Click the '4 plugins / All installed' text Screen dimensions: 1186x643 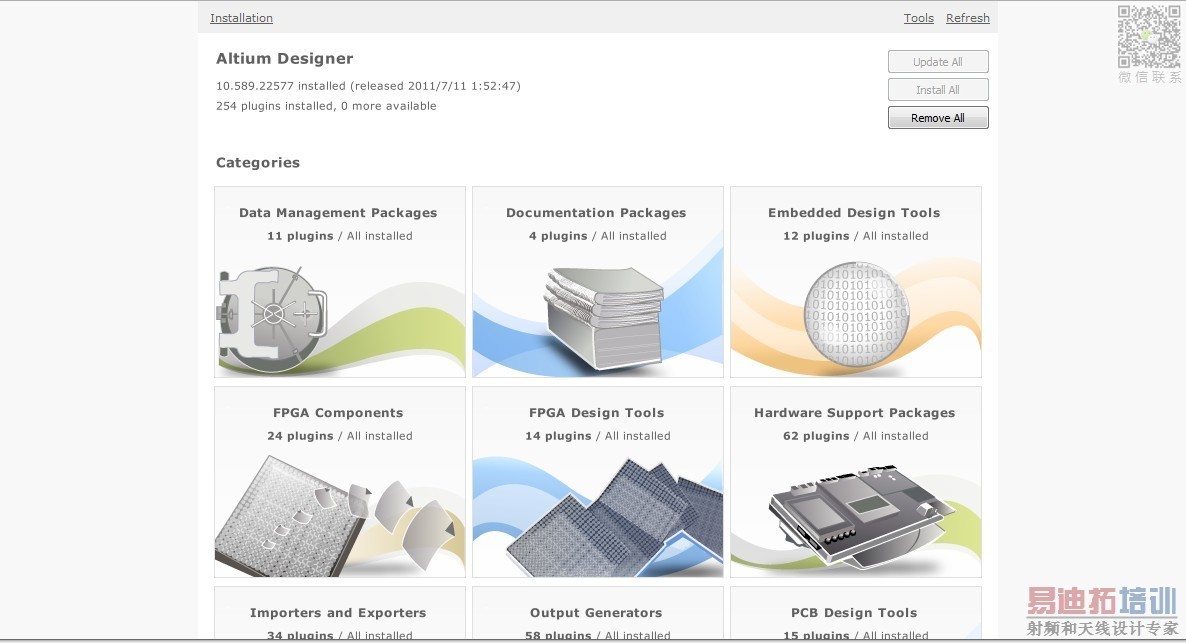point(598,236)
